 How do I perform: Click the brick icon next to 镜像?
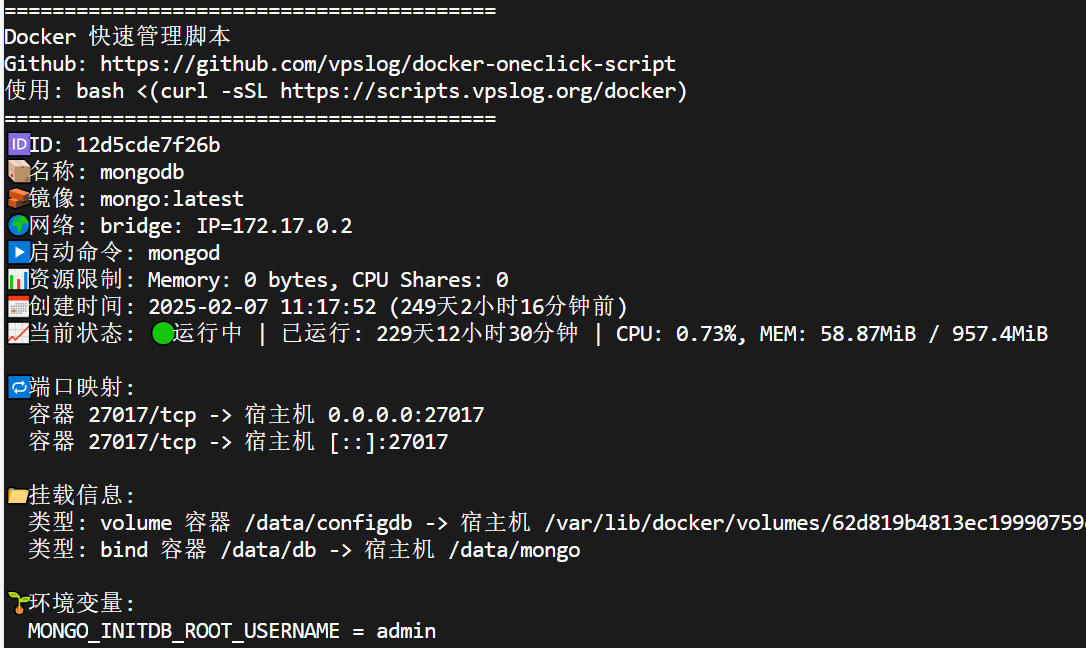click(17, 199)
